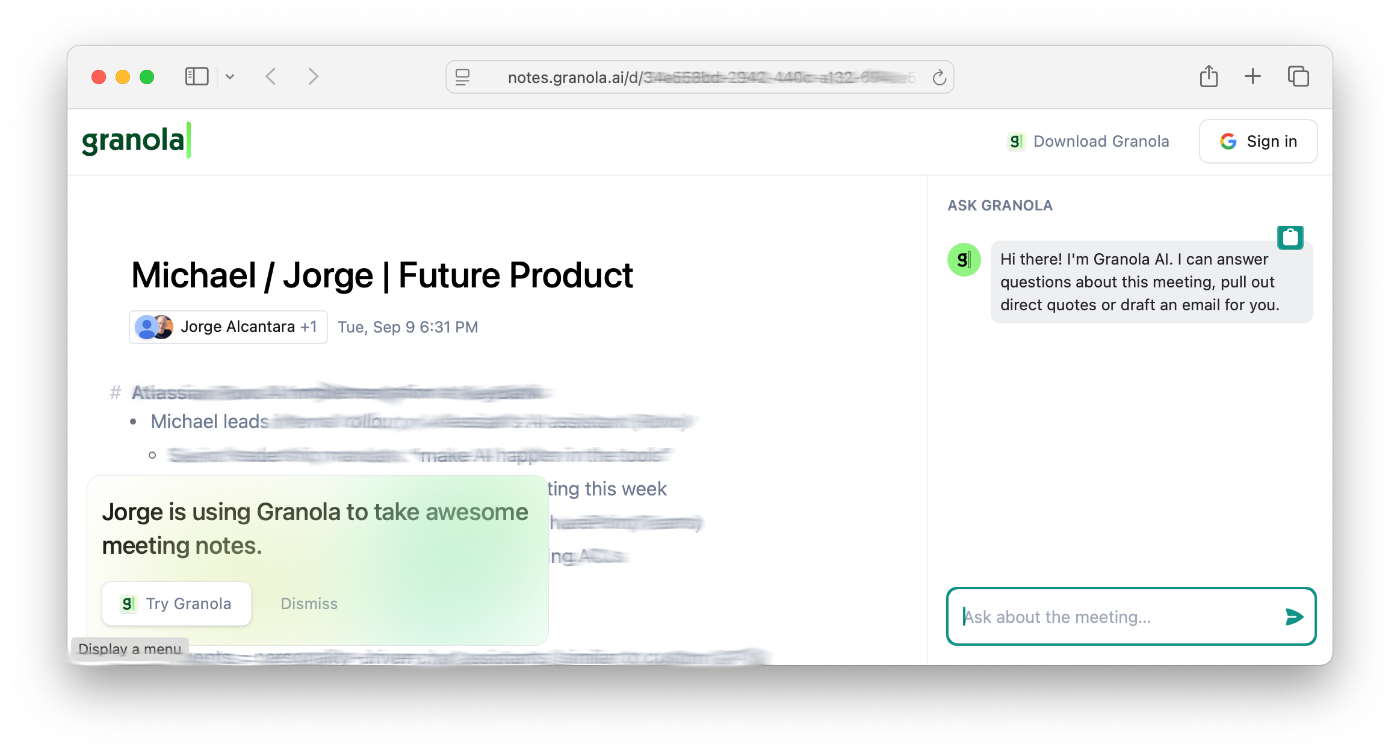Click the bullet line starting Michael leads
Viewport: 1400px width, 754px height.
(422, 422)
